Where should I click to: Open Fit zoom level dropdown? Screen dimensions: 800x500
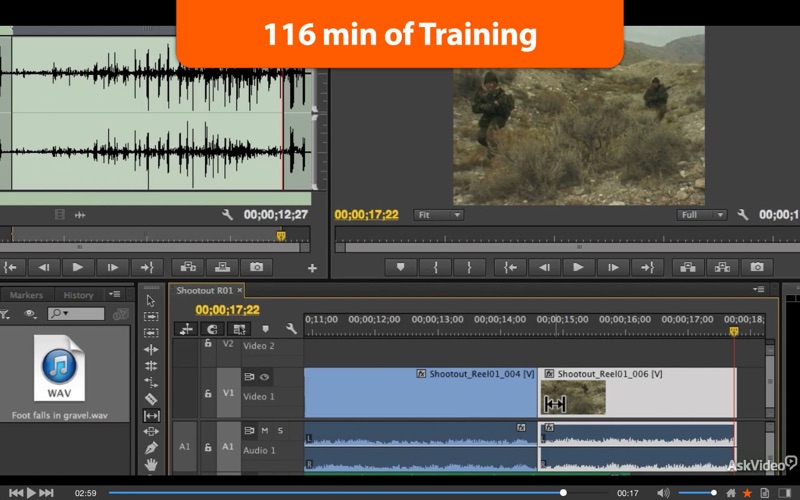pyautogui.click(x=438, y=215)
